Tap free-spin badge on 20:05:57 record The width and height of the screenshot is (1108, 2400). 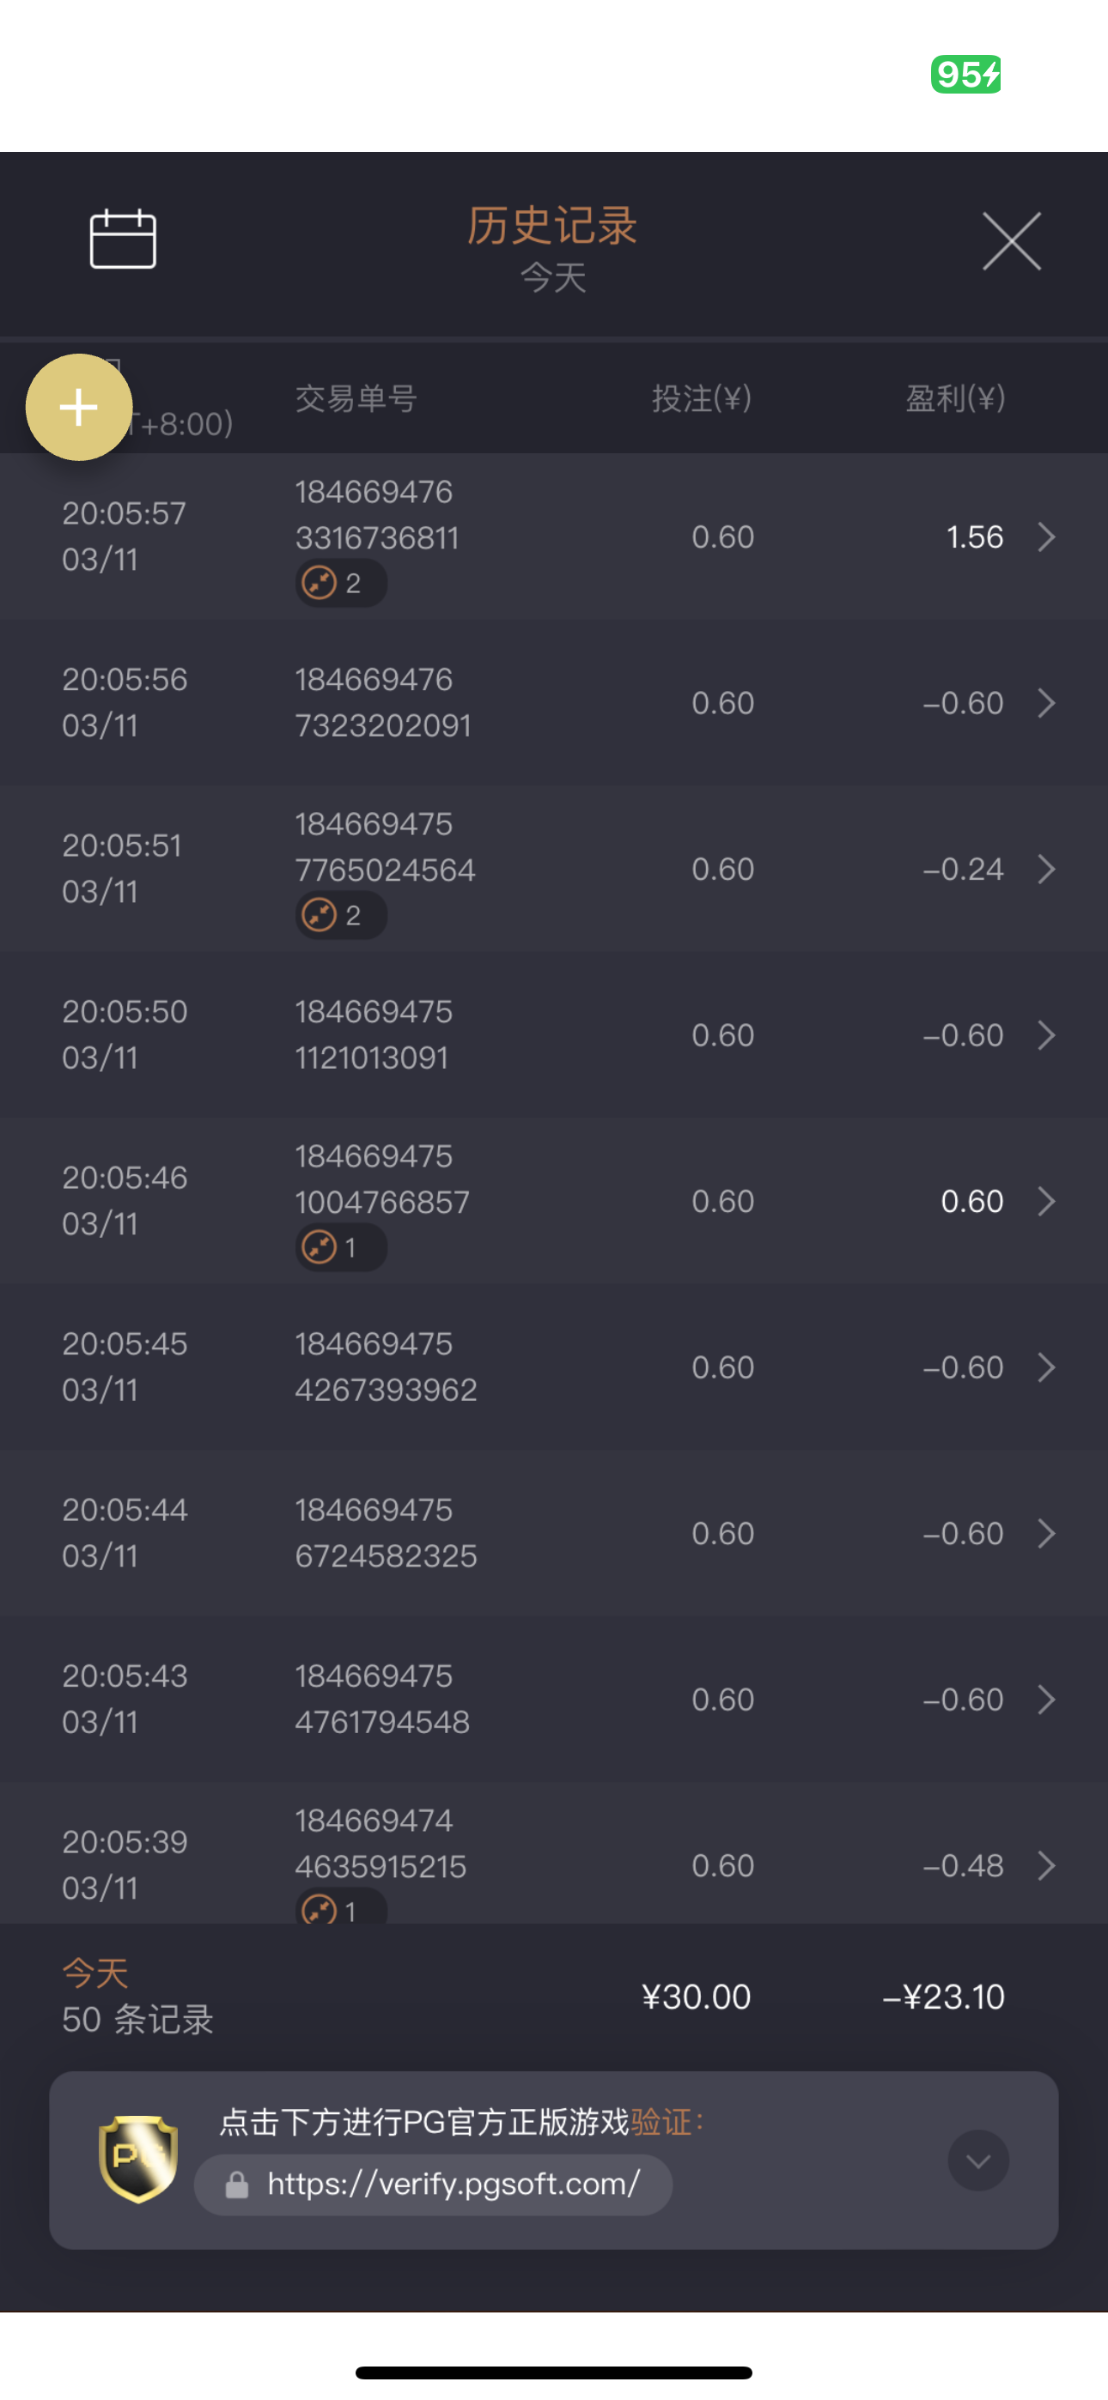point(340,583)
